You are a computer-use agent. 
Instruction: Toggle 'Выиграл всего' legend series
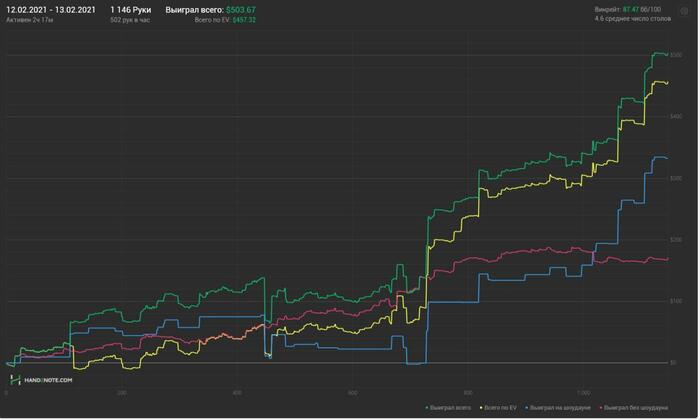tap(449, 408)
